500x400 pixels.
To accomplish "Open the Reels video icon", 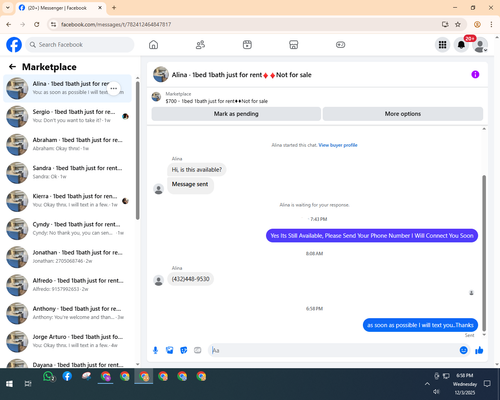I will tap(247, 45).
